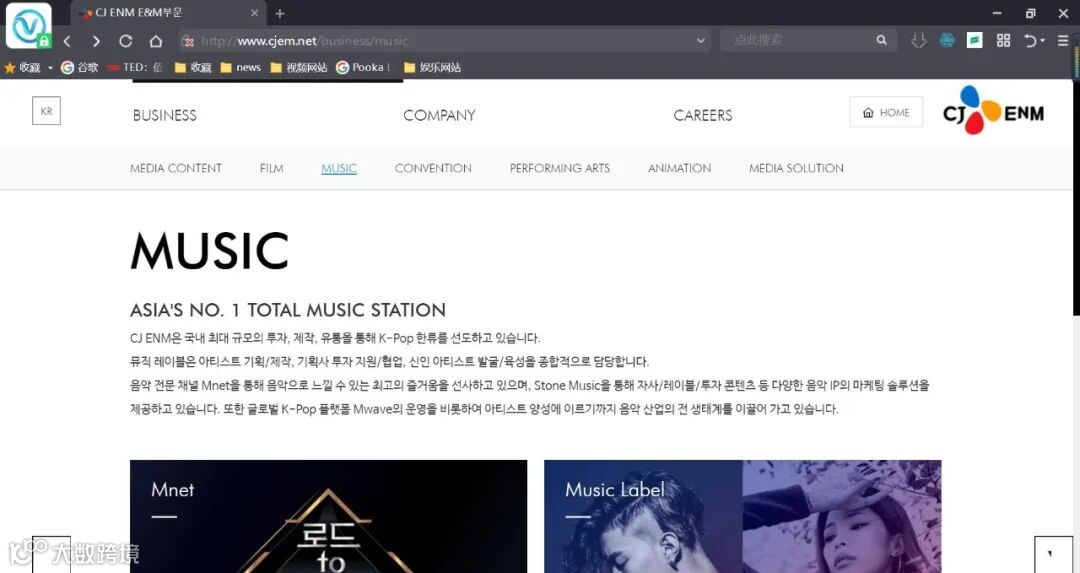Click the undo closed tab icon
Viewport: 1080px width, 573px height.
coord(1030,41)
